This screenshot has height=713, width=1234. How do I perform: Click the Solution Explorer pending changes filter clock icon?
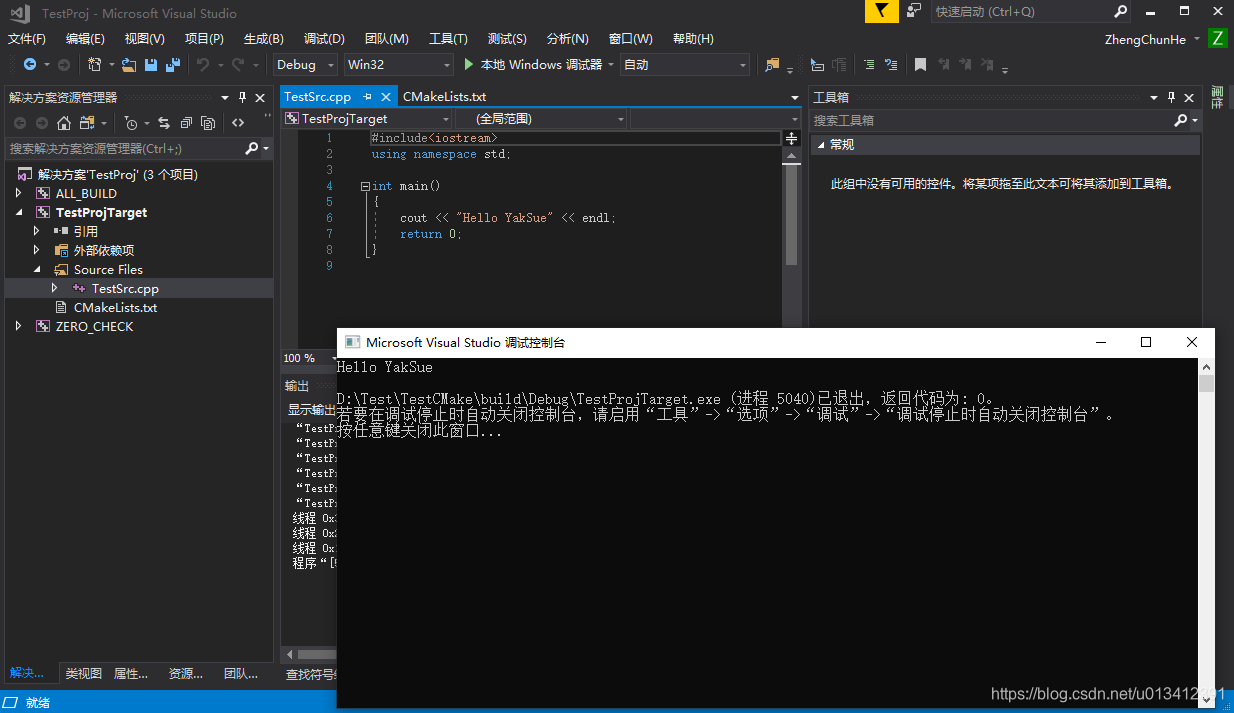(131, 123)
